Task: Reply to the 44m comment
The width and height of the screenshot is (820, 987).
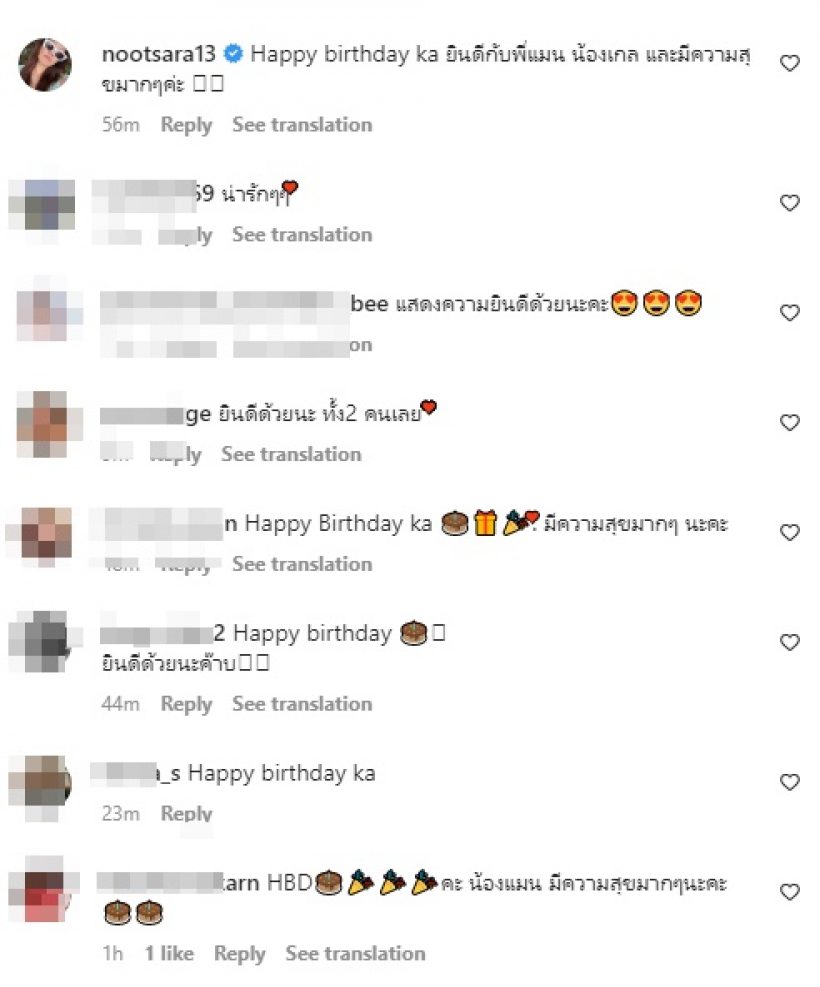Action: [186, 704]
